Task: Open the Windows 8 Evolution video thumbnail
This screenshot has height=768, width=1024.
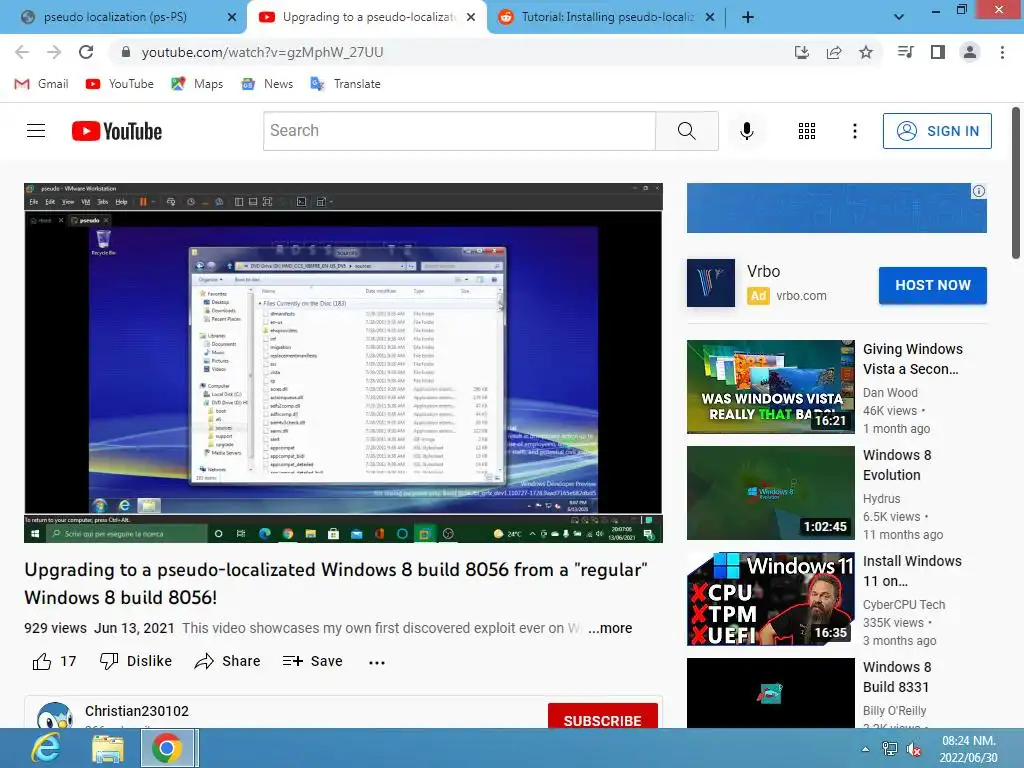Action: (771, 492)
